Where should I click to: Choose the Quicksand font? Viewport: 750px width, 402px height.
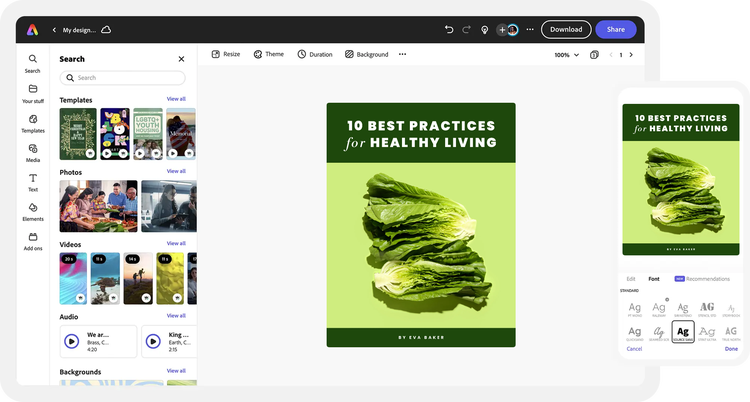[635, 333]
